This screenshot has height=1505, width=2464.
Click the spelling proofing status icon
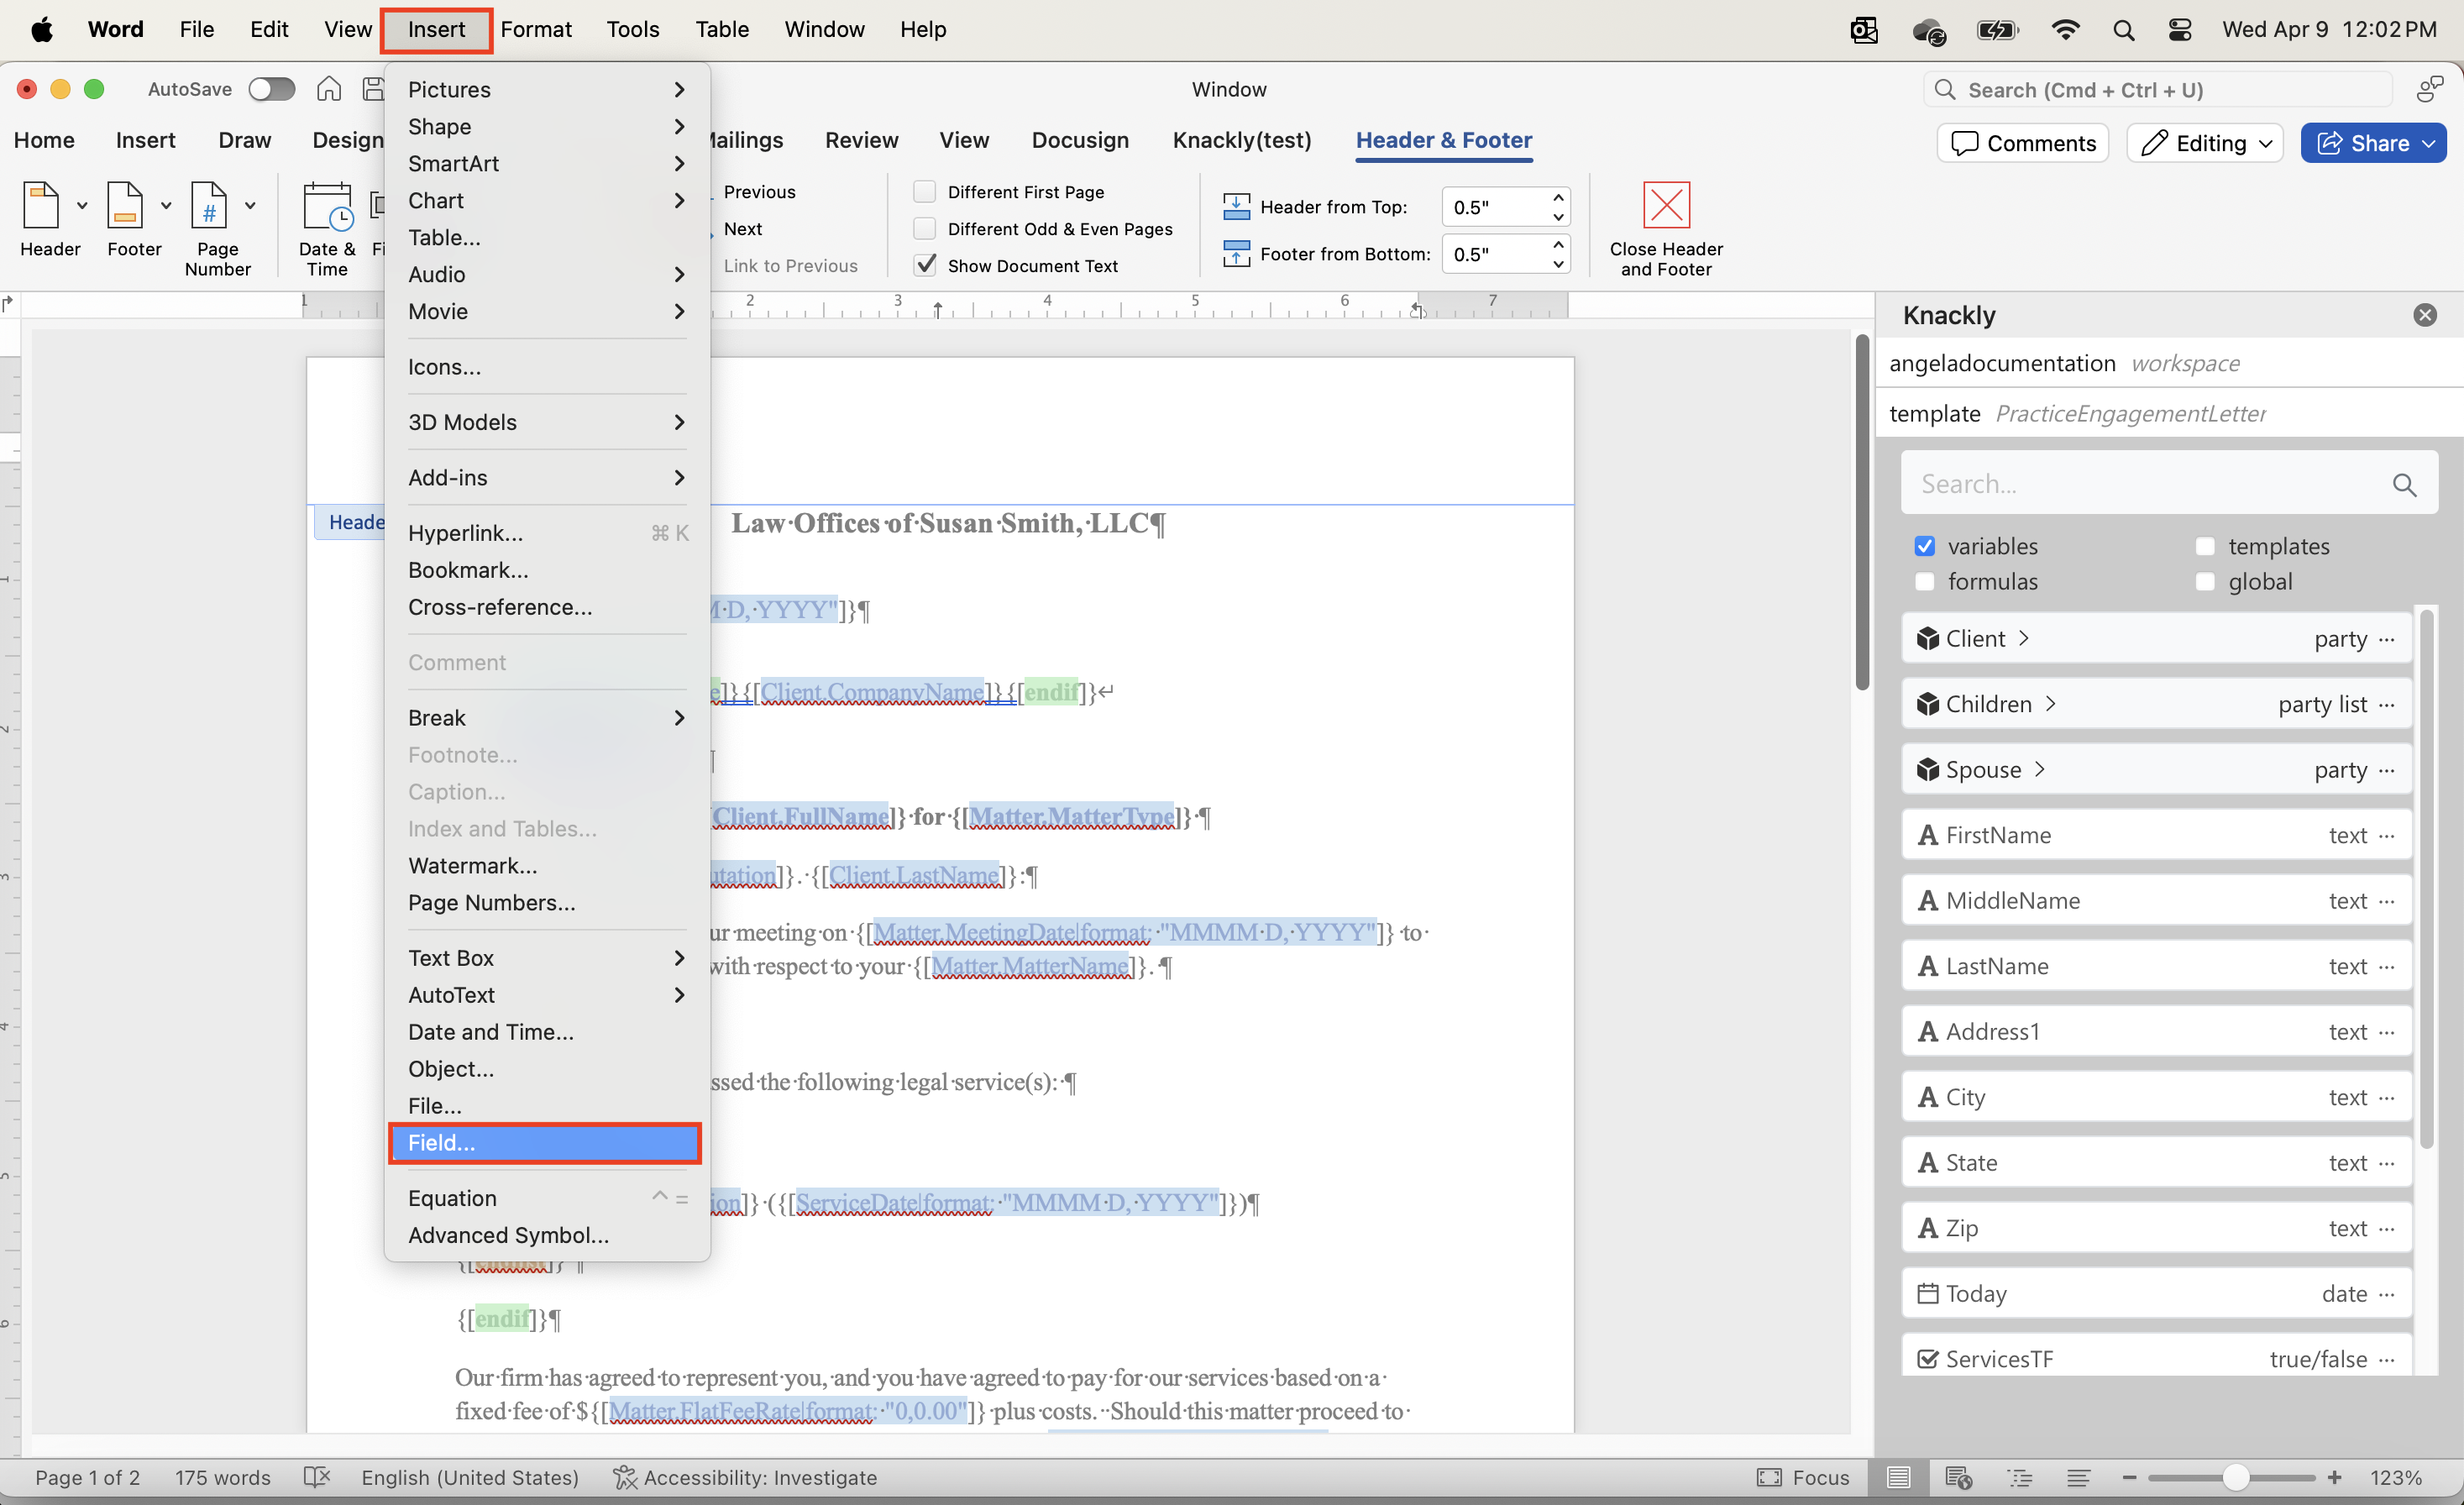(317, 1478)
